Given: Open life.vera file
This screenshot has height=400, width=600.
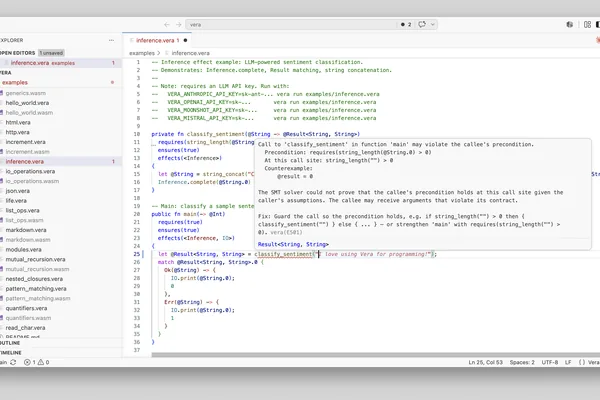Looking at the screenshot, I should point(16,201).
